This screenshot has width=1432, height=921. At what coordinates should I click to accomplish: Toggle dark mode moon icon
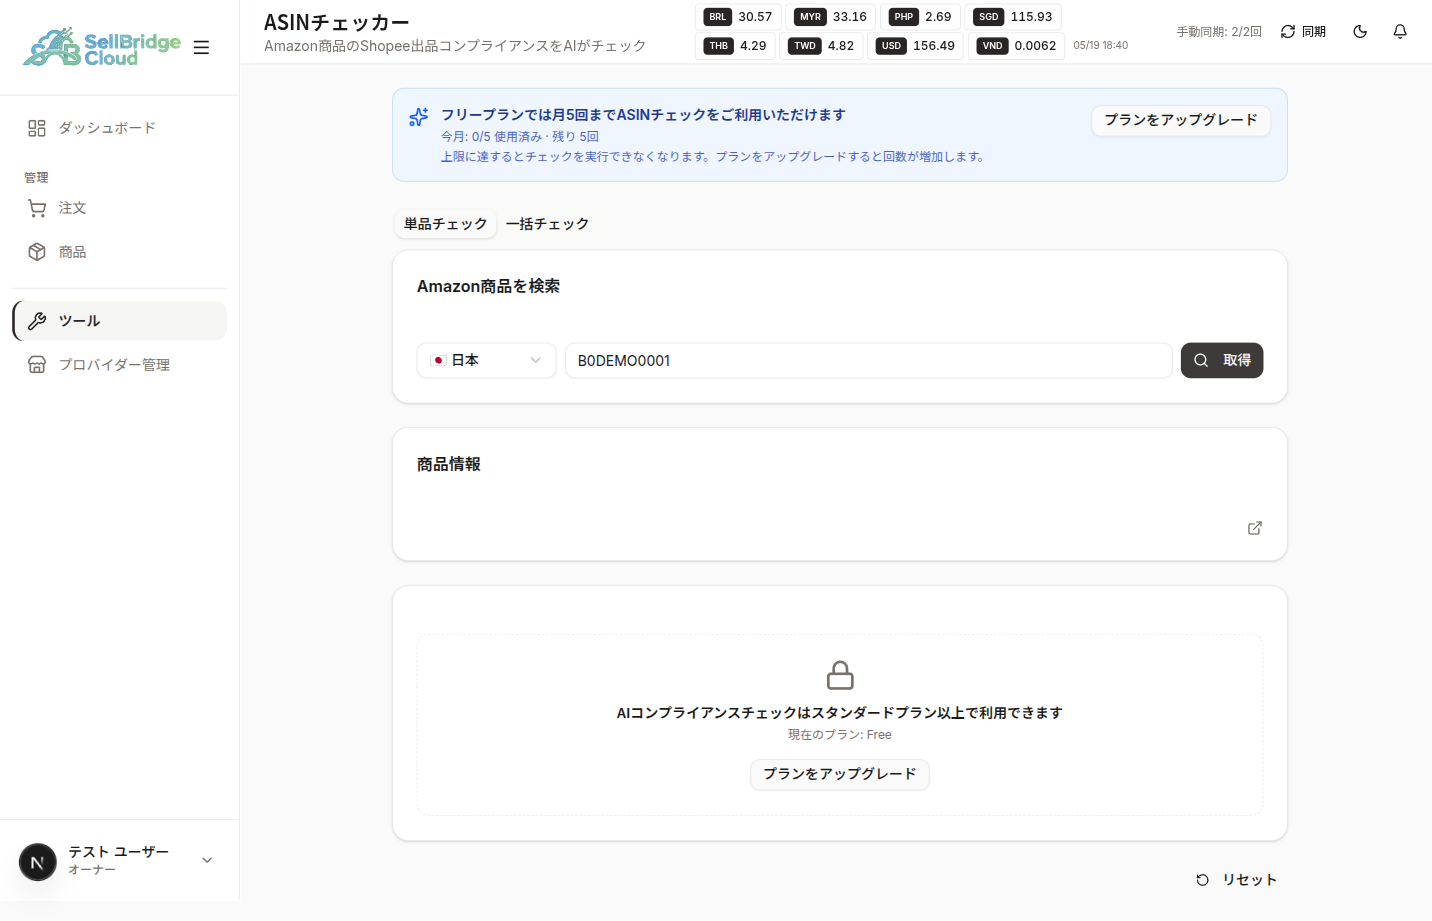[x=1360, y=32]
